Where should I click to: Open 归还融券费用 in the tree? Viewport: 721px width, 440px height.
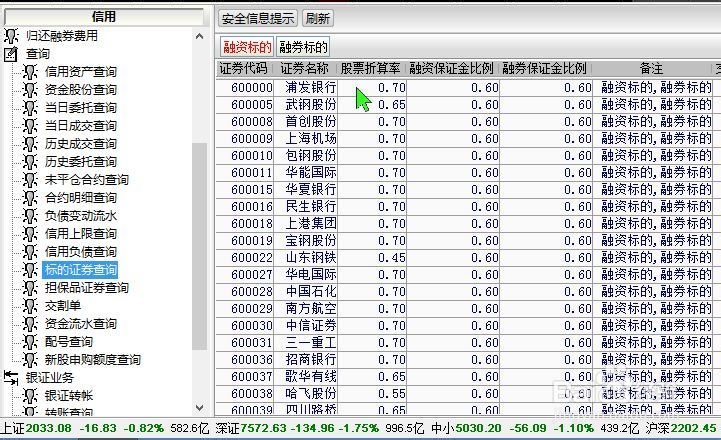click(x=62, y=35)
